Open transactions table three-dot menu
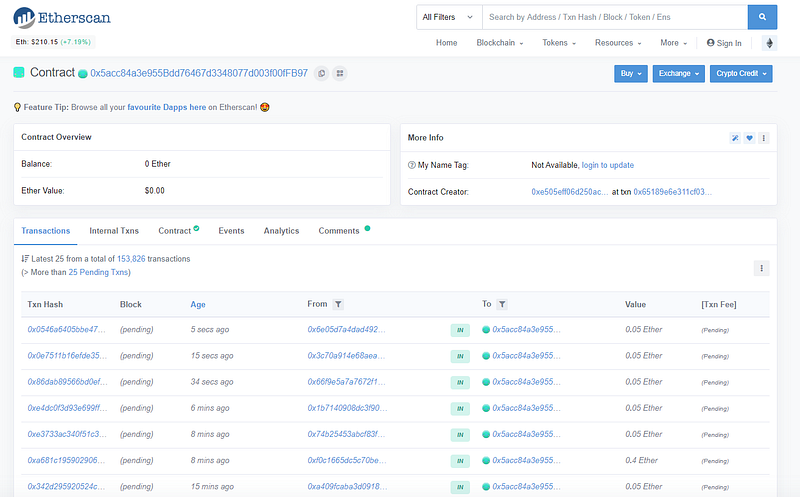800x497 pixels. pyautogui.click(x=762, y=268)
